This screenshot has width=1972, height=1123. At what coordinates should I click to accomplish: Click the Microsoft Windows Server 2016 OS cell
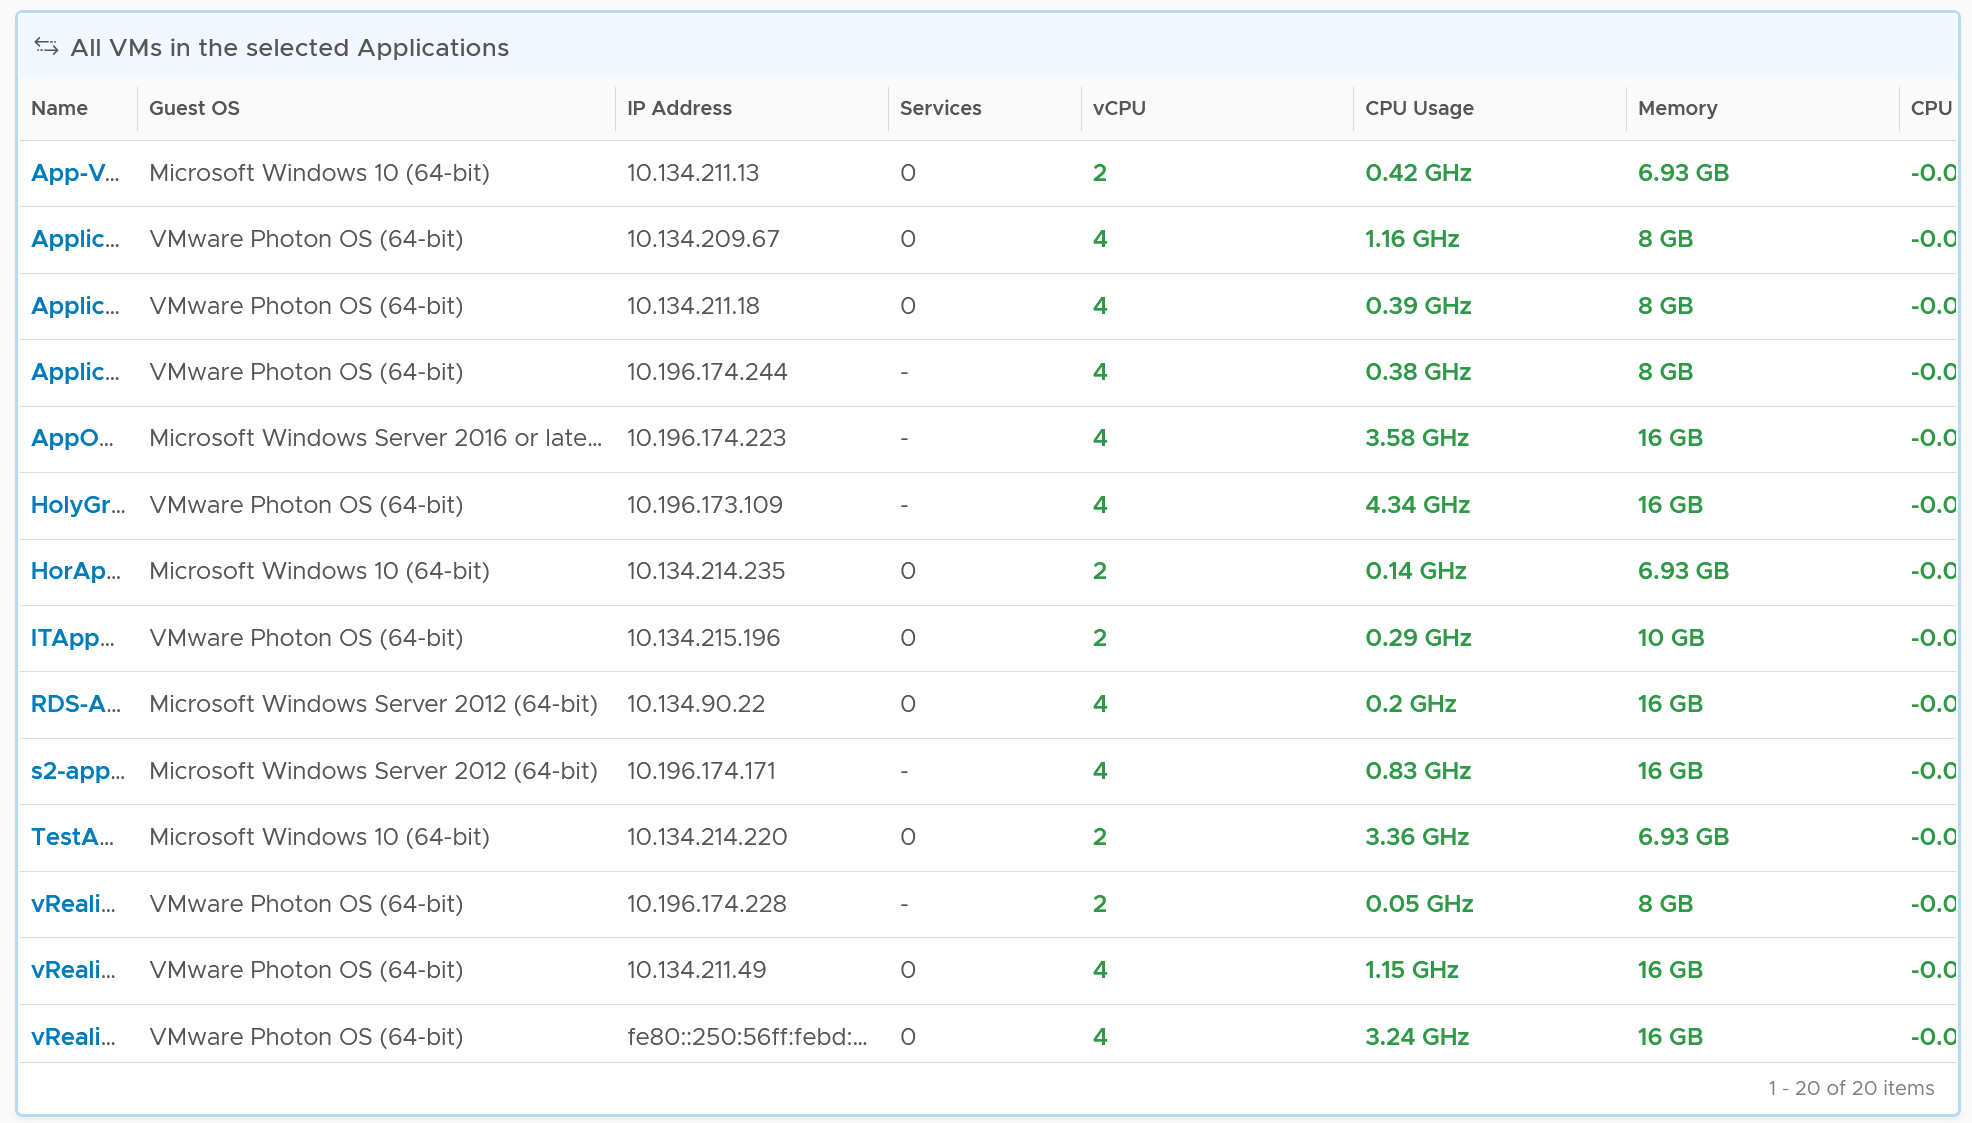[x=375, y=438]
